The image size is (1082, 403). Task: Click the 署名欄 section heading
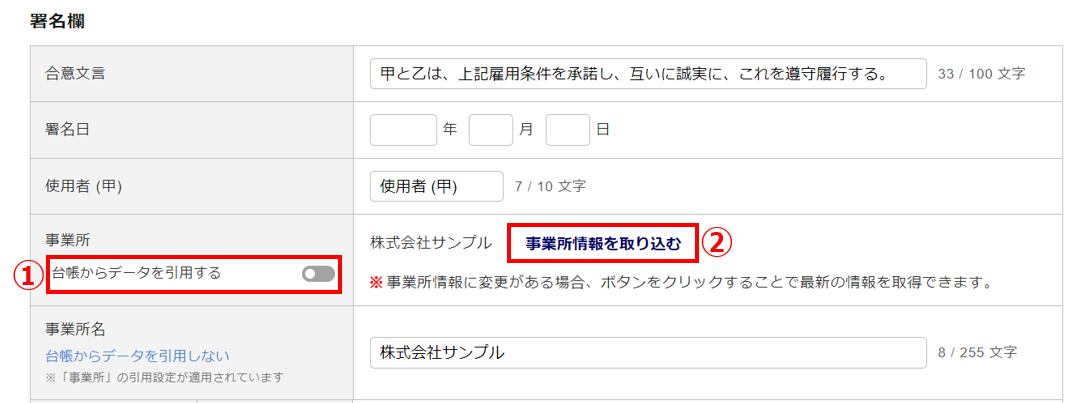click(x=57, y=21)
